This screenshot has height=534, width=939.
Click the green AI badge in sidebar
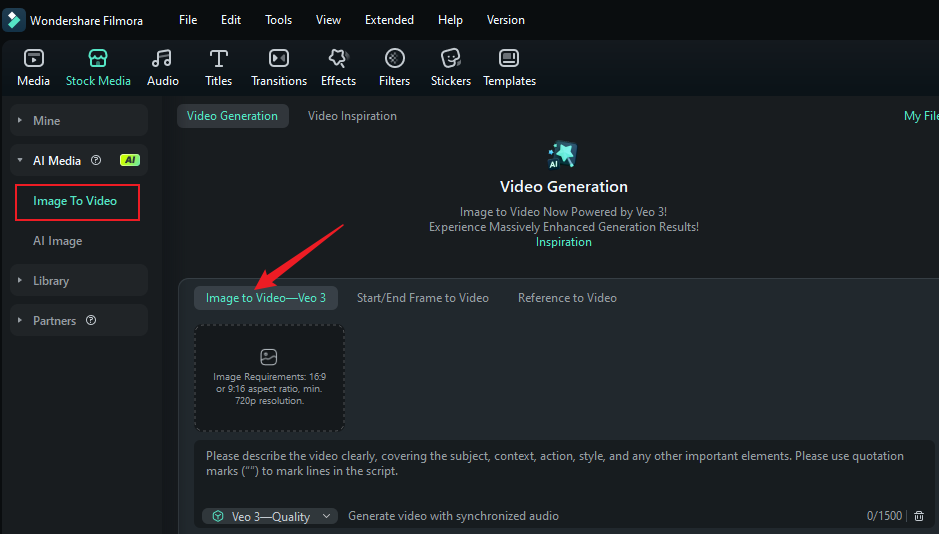click(130, 160)
